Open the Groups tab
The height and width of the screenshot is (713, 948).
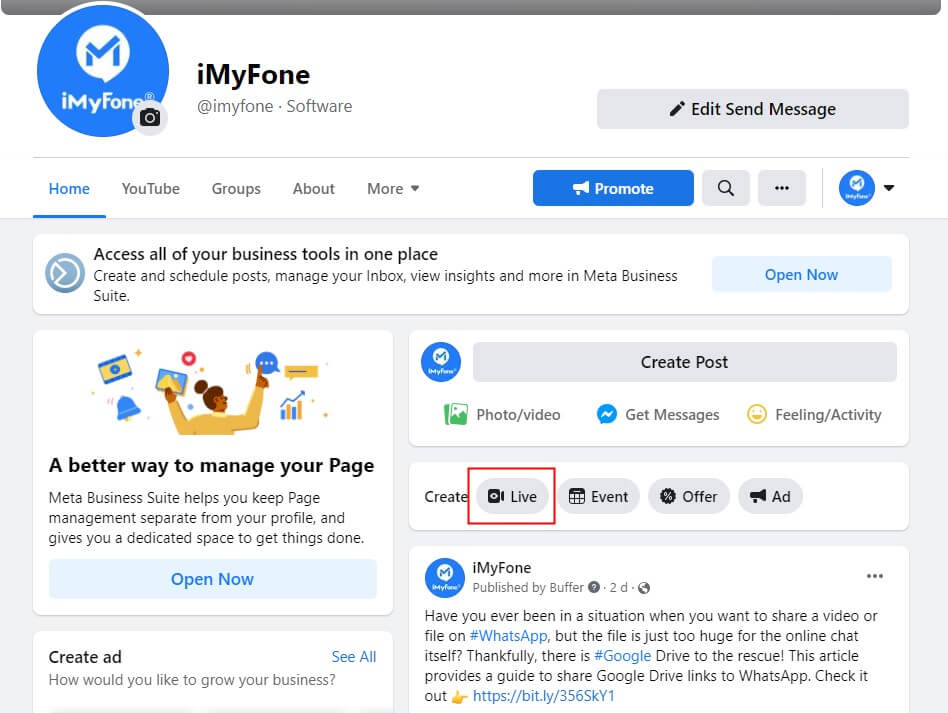236,188
